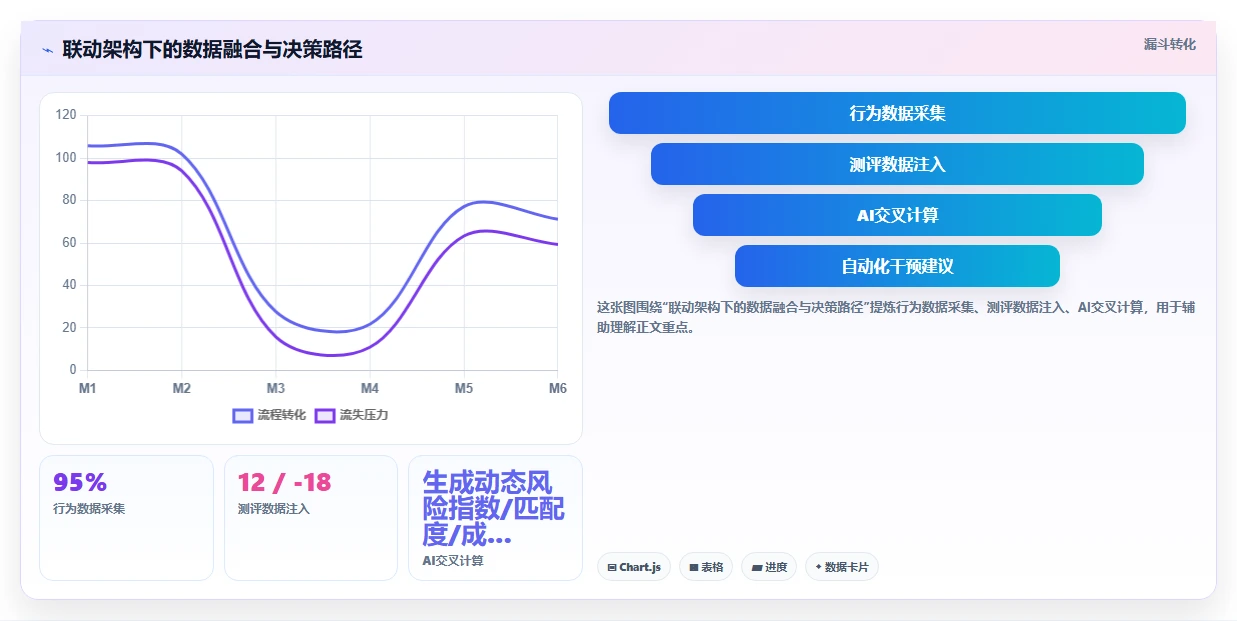Viewport: 1237px width, 621px height.
Task: Click the 进度 tag chip
Action: (769, 567)
